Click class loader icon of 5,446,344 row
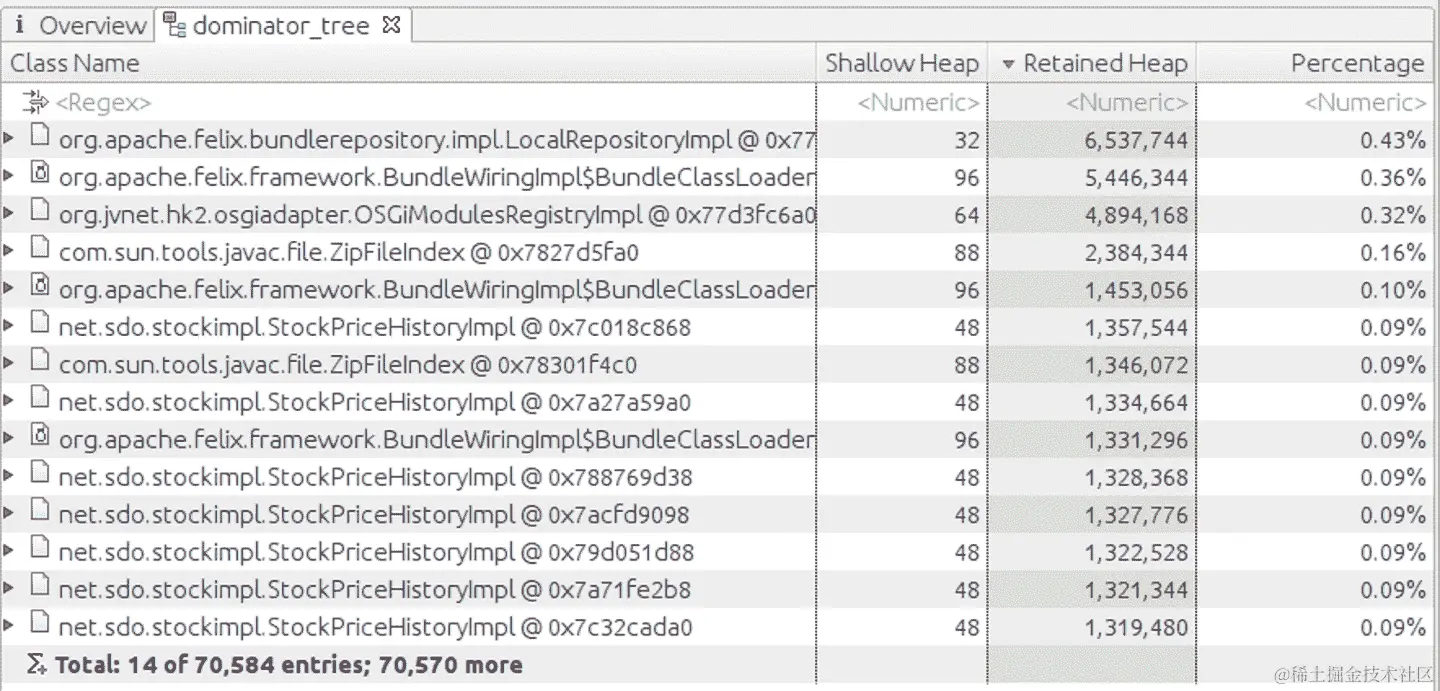Viewport: 1440px width, 691px height. coord(40,173)
